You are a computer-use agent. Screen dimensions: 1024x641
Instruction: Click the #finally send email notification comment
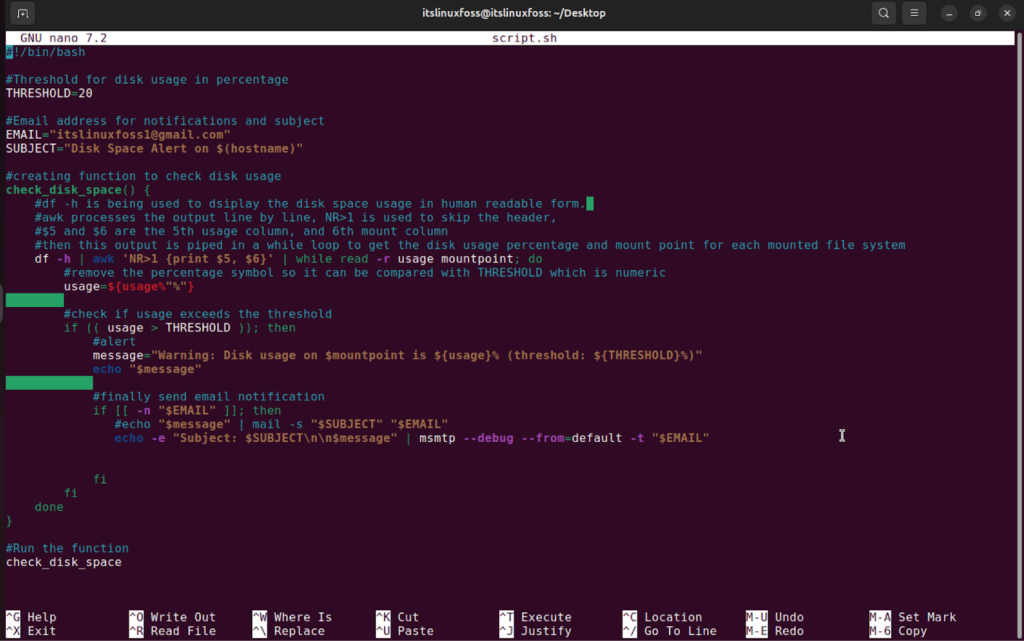(x=209, y=397)
